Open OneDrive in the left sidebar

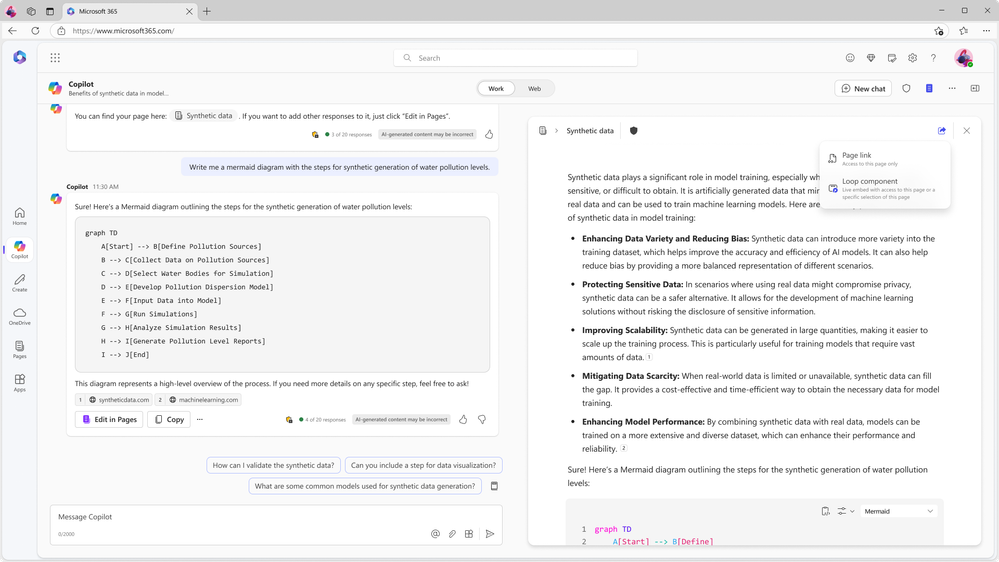(20, 316)
